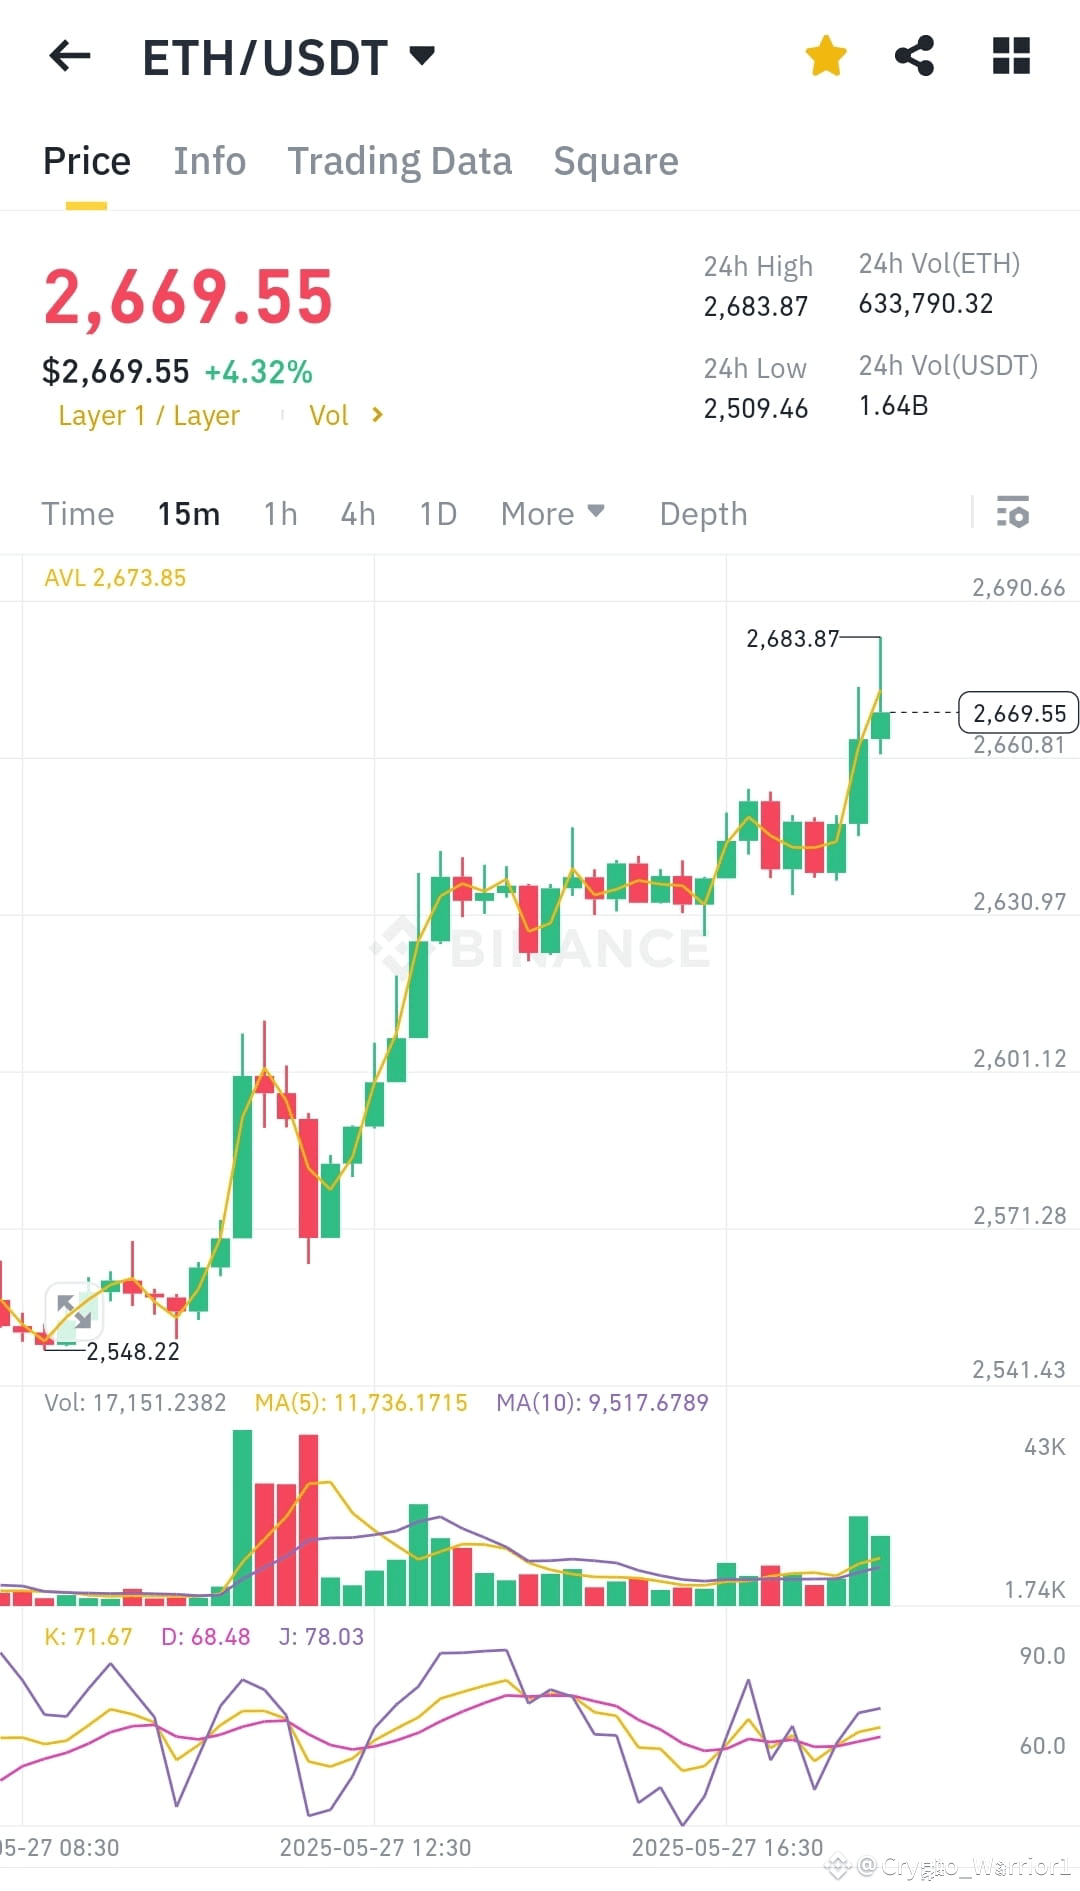Open the grid layout icon top right
The height and width of the screenshot is (1891, 1080).
coord(1010,56)
